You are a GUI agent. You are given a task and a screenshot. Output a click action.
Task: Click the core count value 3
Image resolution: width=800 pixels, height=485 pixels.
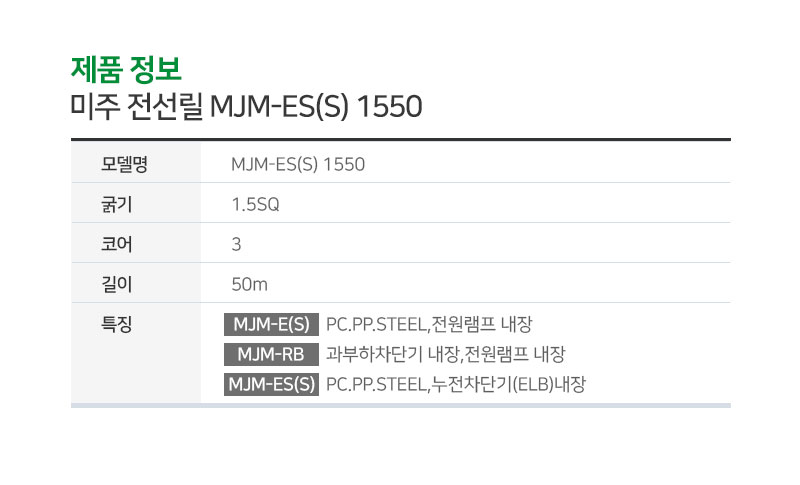(x=236, y=244)
